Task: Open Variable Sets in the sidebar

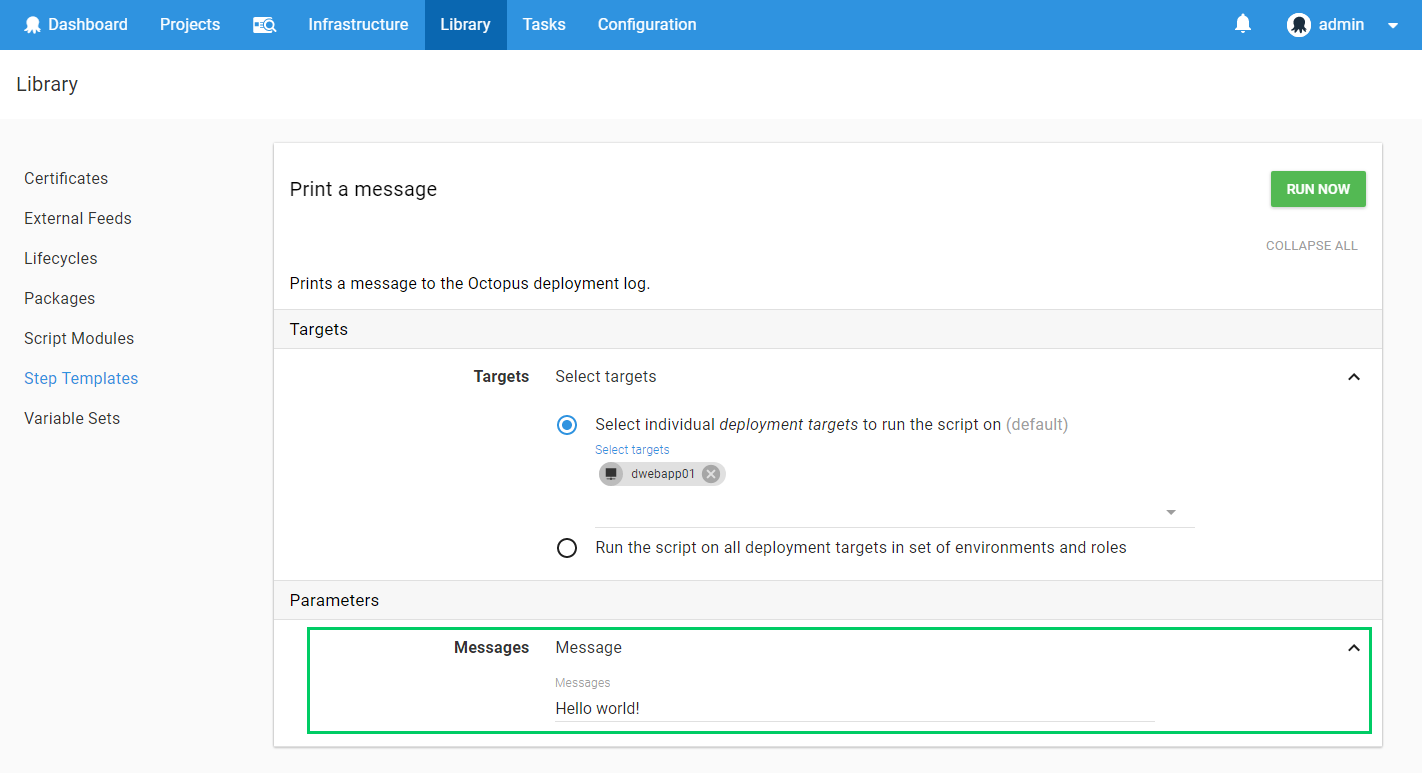Action: [72, 418]
